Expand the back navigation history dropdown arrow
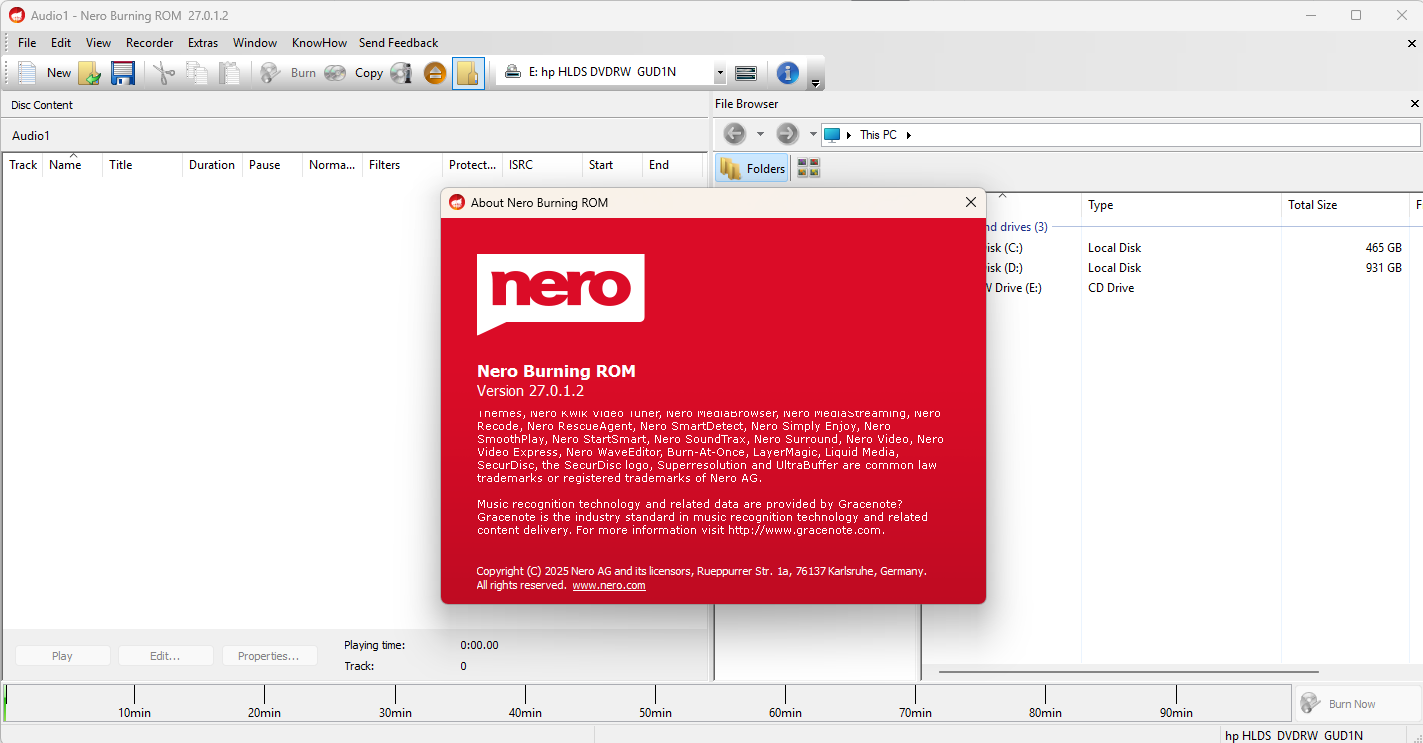 760,134
